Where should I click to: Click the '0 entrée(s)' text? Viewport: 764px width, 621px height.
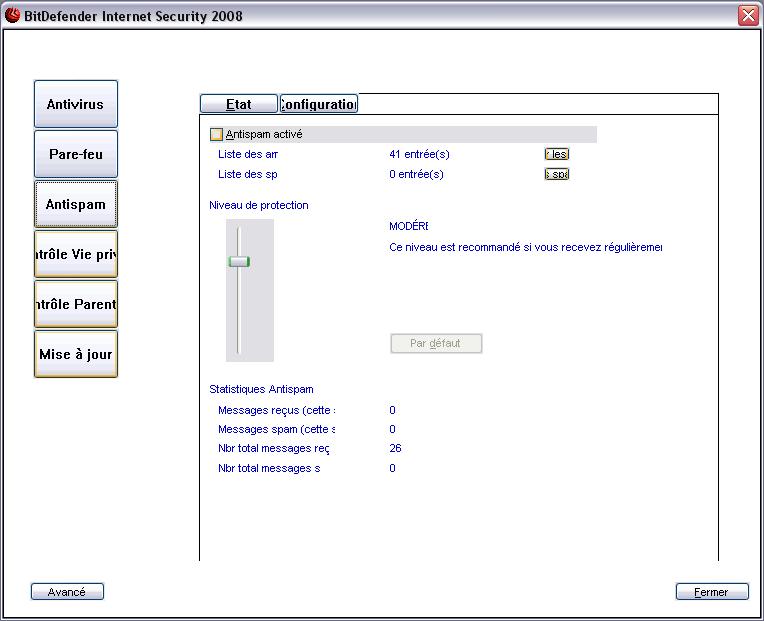[416, 174]
